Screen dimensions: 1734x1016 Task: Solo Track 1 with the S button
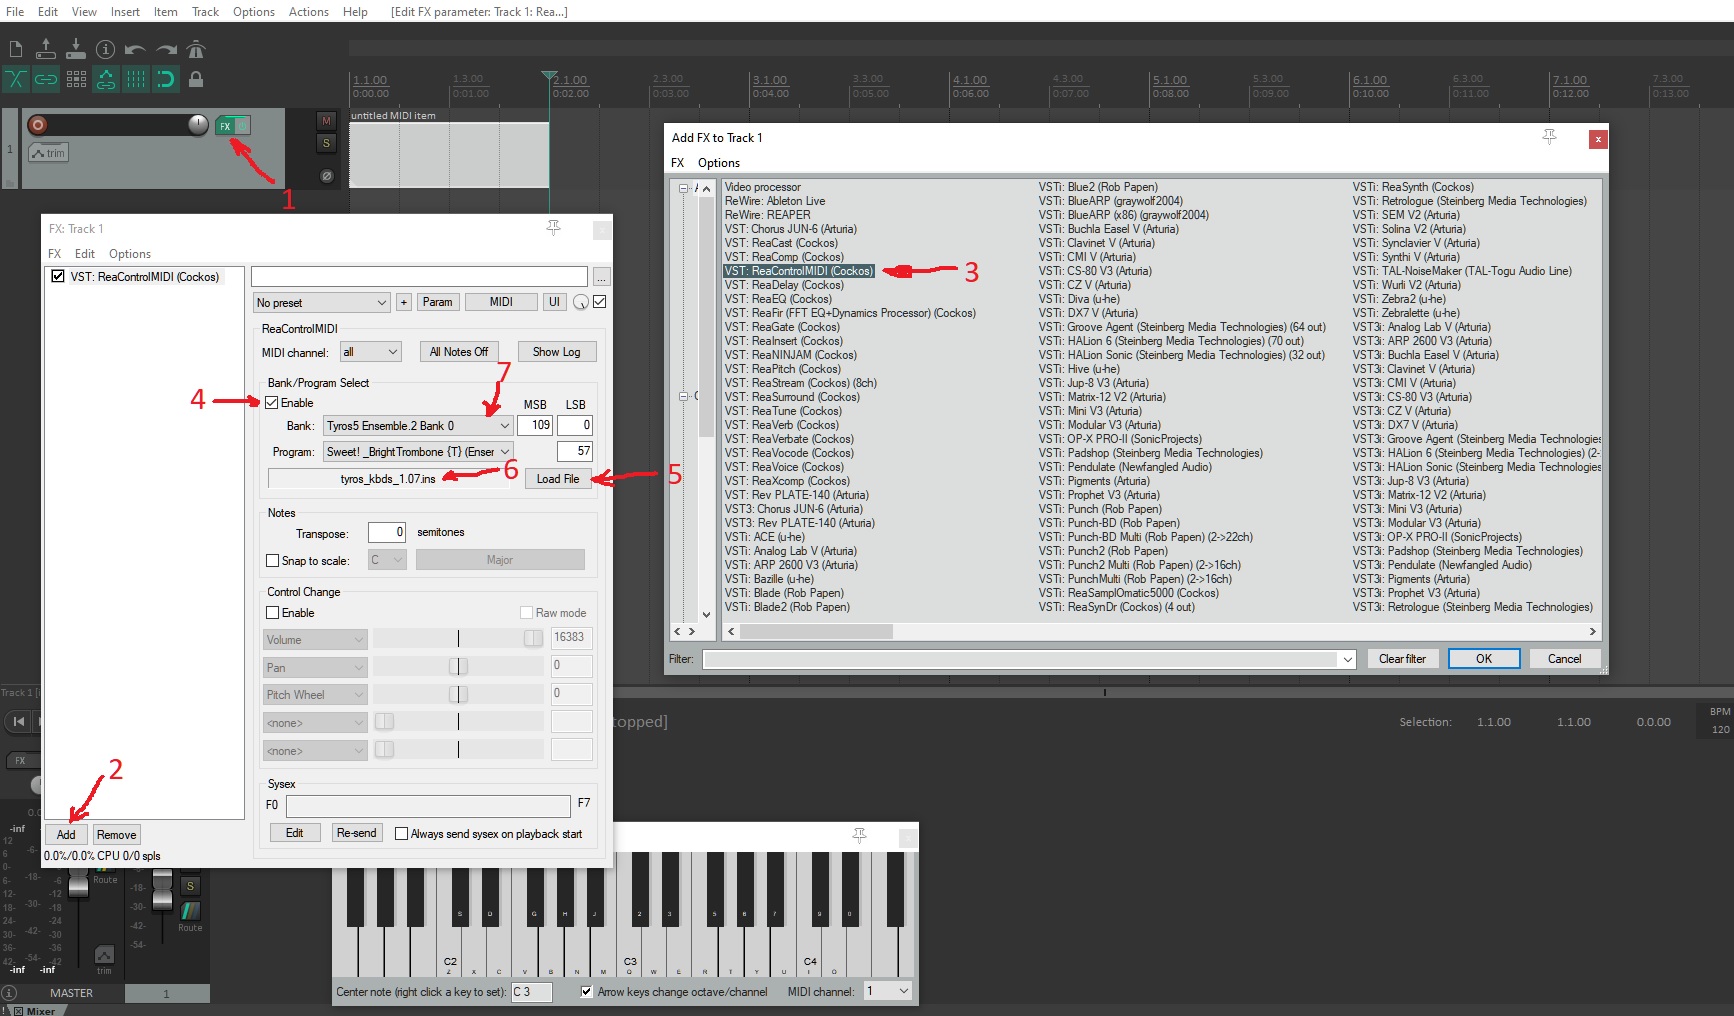(326, 143)
